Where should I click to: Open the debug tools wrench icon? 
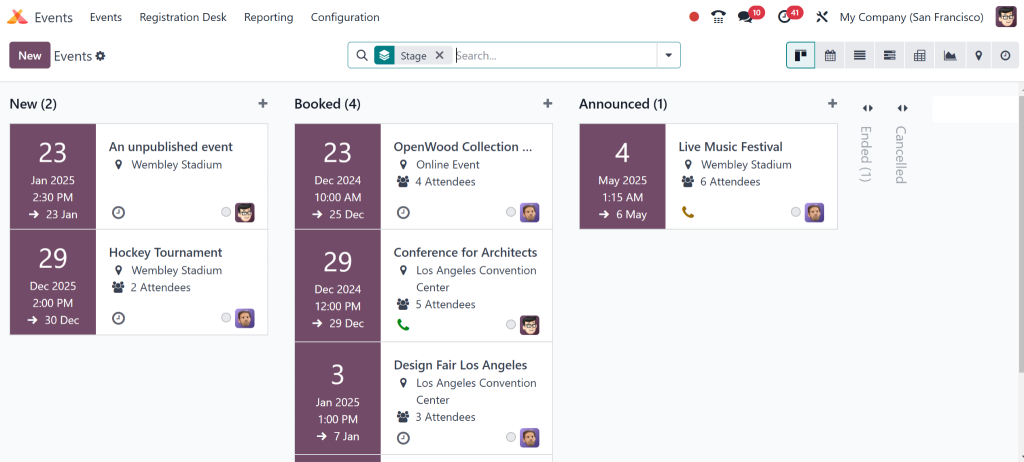pos(822,17)
